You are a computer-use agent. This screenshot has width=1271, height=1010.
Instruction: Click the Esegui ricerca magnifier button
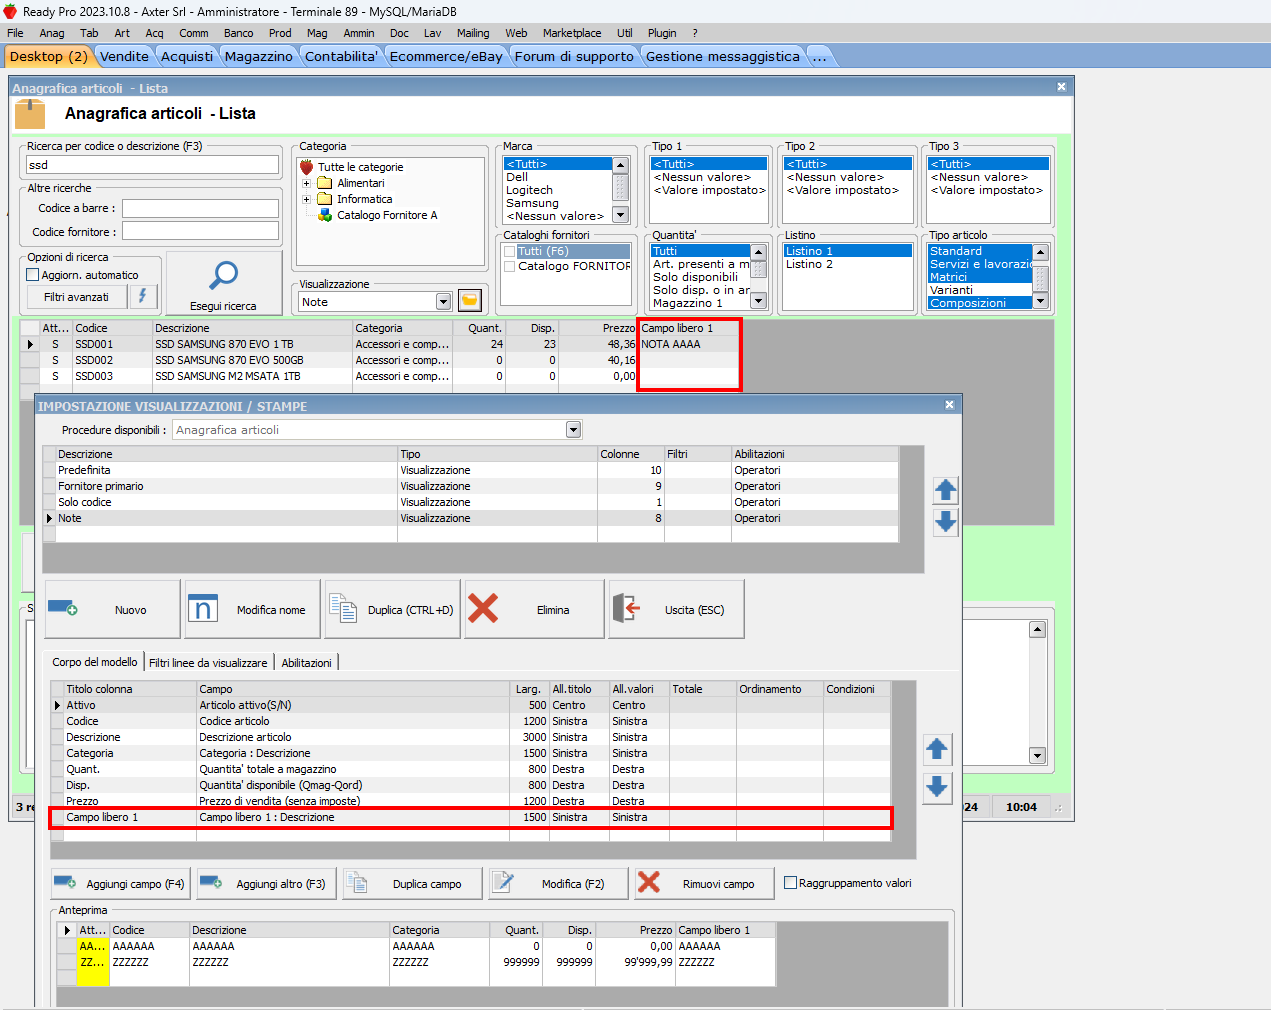(x=224, y=283)
